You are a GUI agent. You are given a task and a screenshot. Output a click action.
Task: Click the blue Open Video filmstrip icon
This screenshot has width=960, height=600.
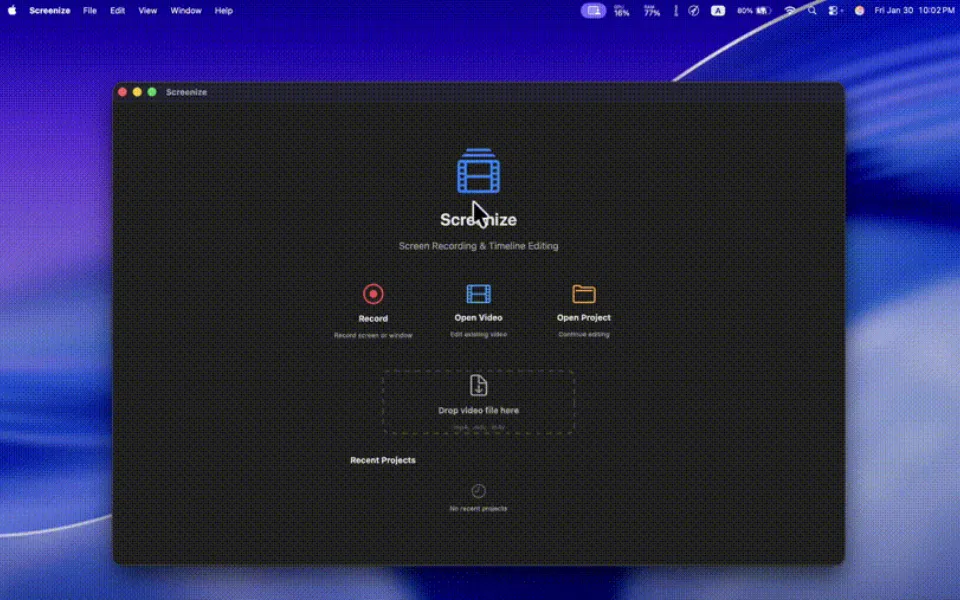pyautogui.click(x=478, y=294)
